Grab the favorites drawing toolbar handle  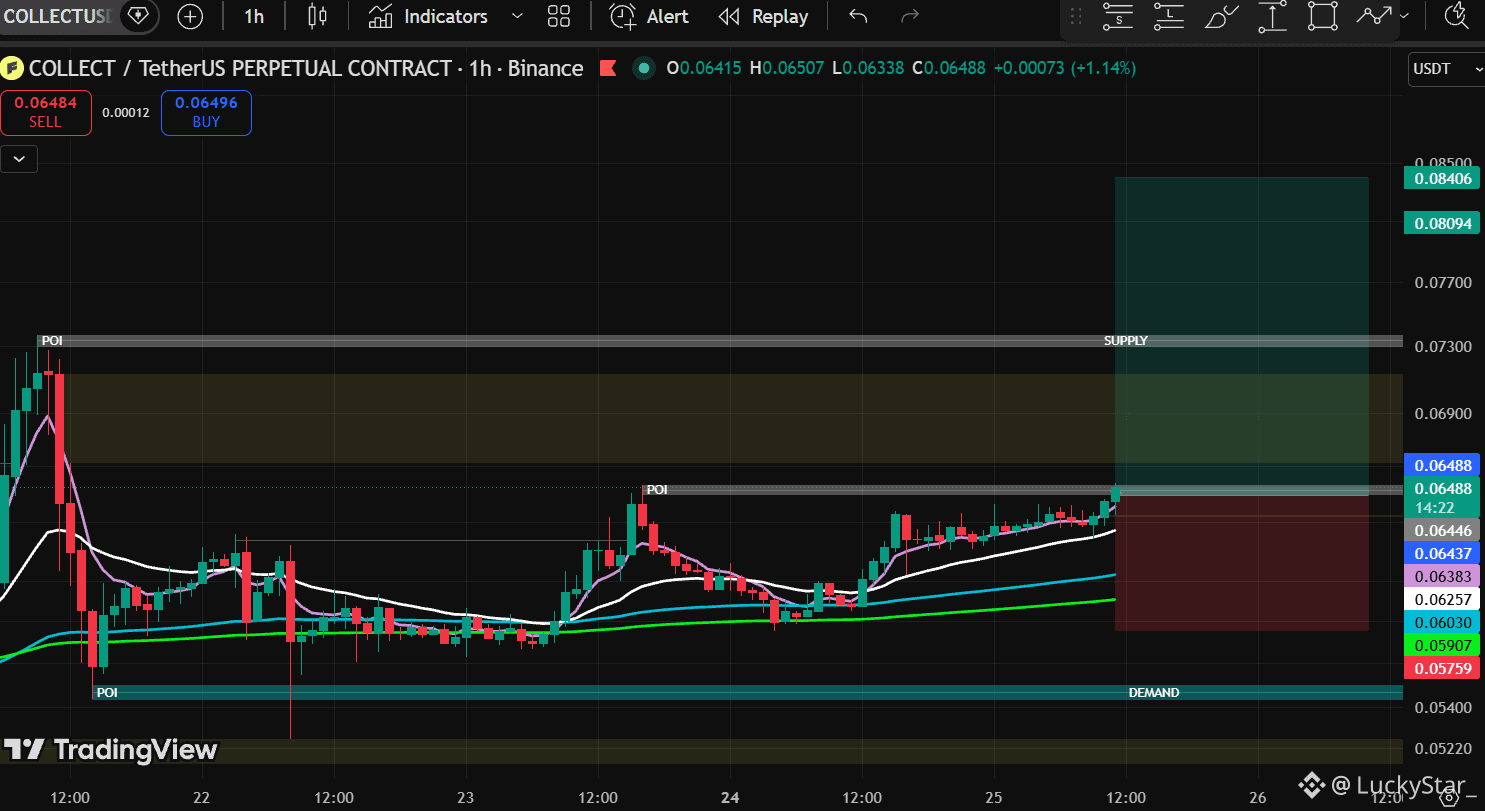1076,16
